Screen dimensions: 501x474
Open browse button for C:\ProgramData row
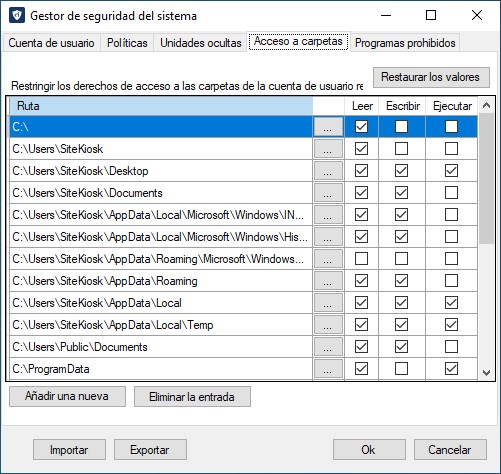(x=328, y=369)
